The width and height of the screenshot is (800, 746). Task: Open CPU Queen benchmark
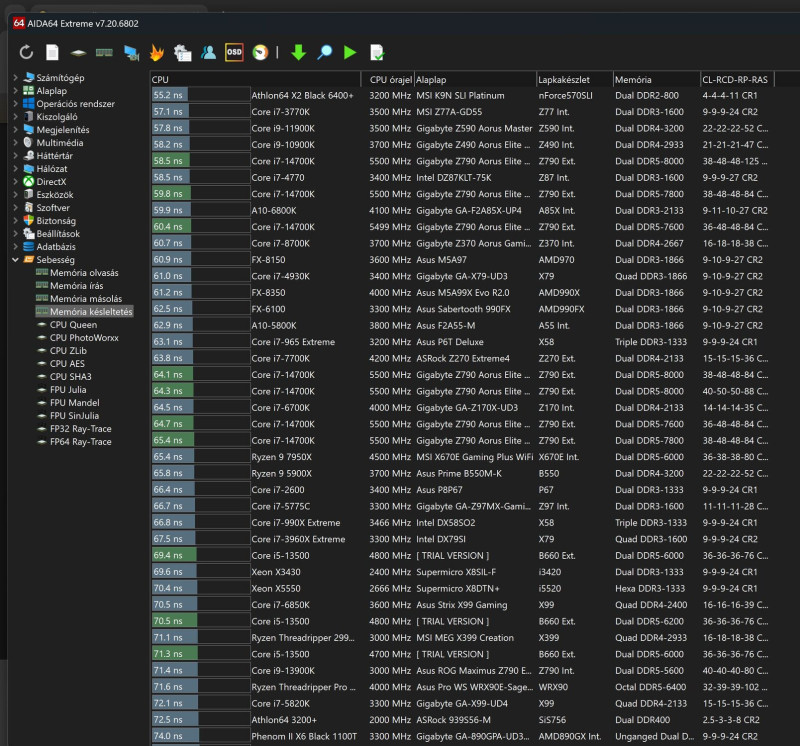tap(73, 325)
